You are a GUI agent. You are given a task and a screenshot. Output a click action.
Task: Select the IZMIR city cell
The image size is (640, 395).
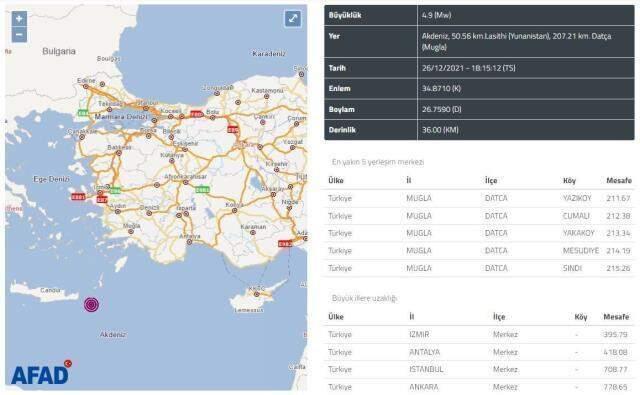pyautogui.click(x=419, y=334)
